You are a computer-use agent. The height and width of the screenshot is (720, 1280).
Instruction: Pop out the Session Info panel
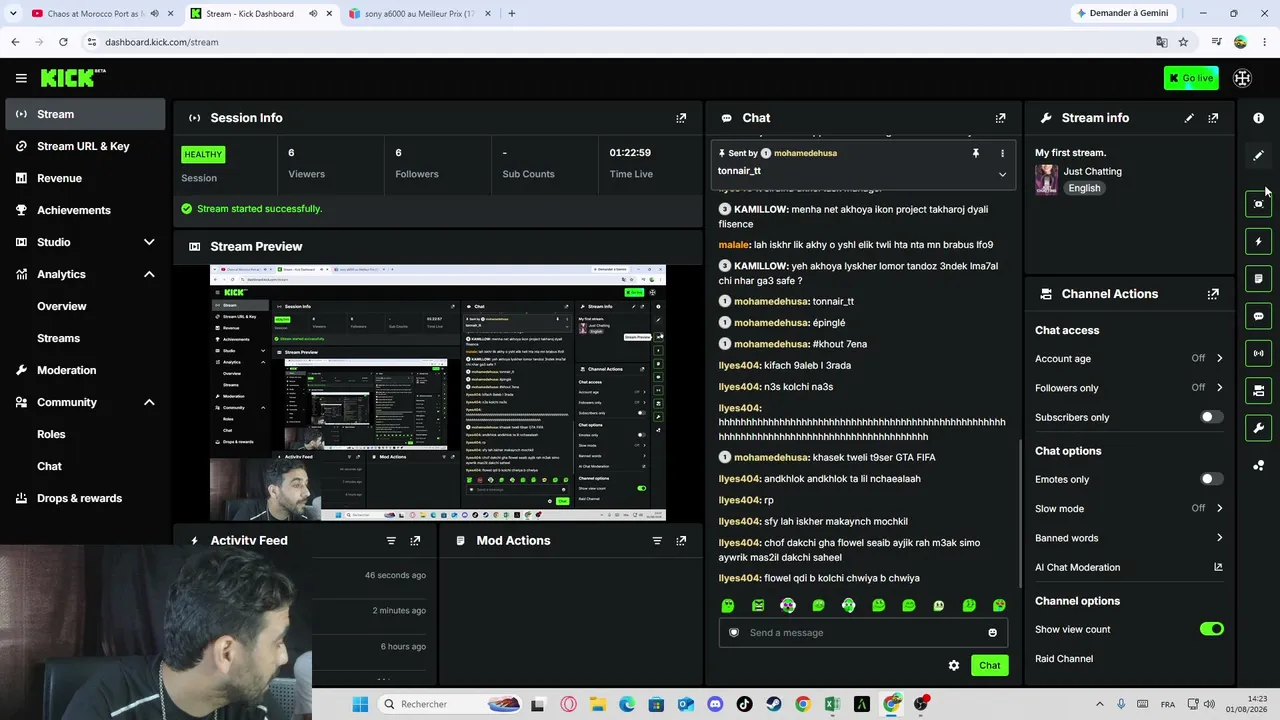(x=681, y=118)
